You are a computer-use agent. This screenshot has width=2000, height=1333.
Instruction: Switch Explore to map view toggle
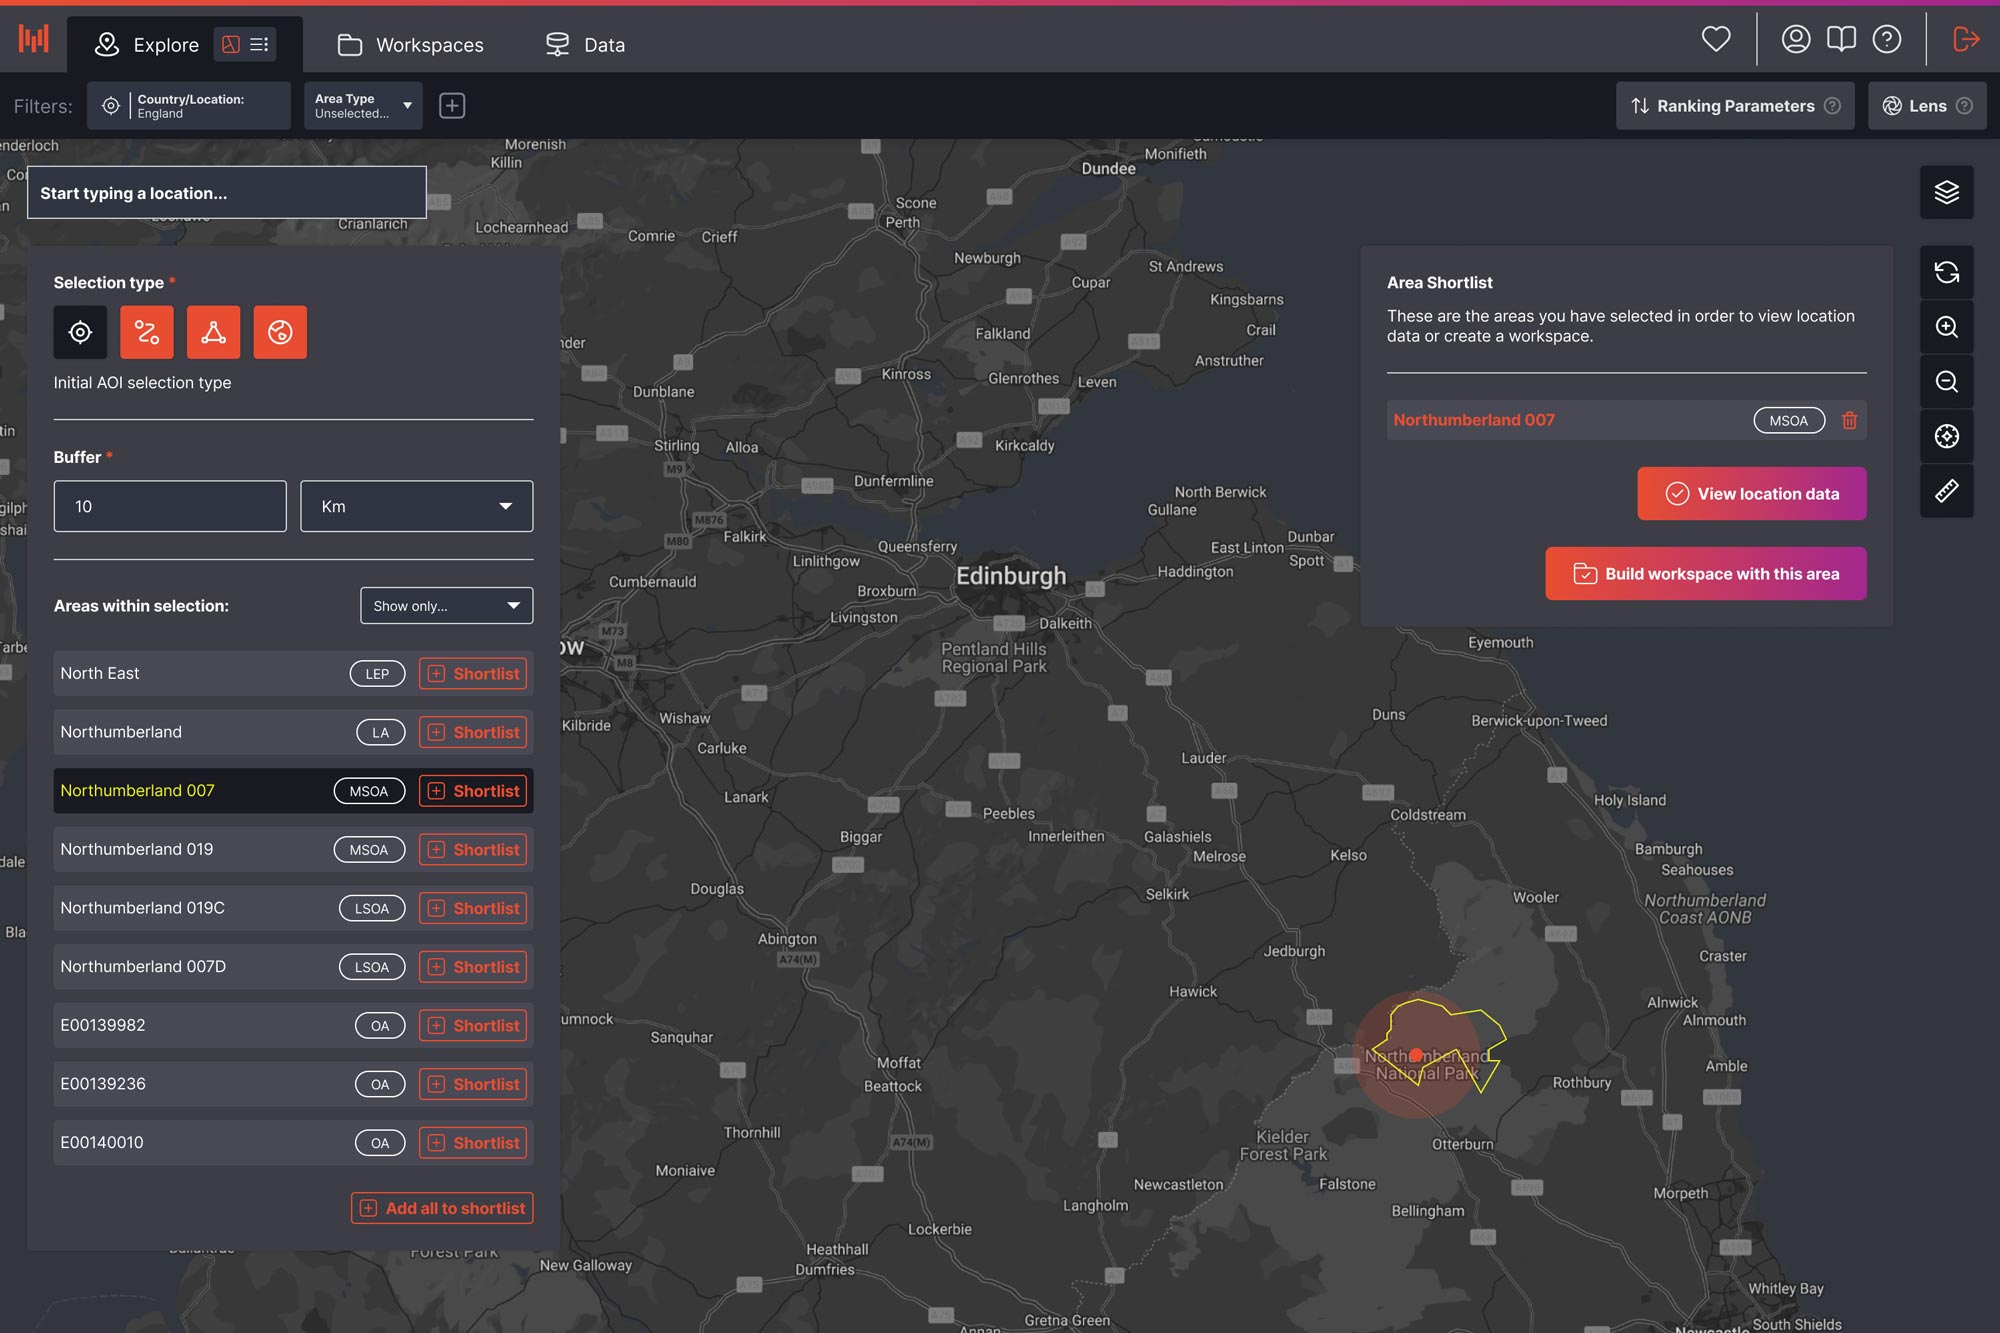[x=231, y=44]
